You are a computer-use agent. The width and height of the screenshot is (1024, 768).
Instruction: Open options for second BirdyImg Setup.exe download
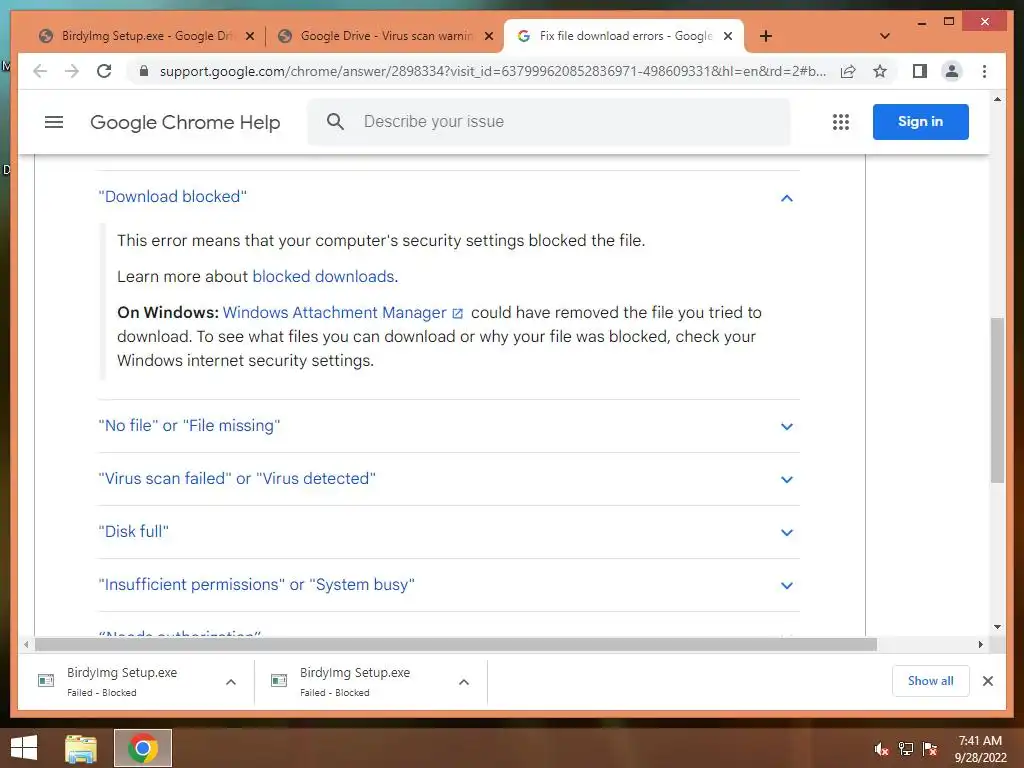click(x=464, y=682)
